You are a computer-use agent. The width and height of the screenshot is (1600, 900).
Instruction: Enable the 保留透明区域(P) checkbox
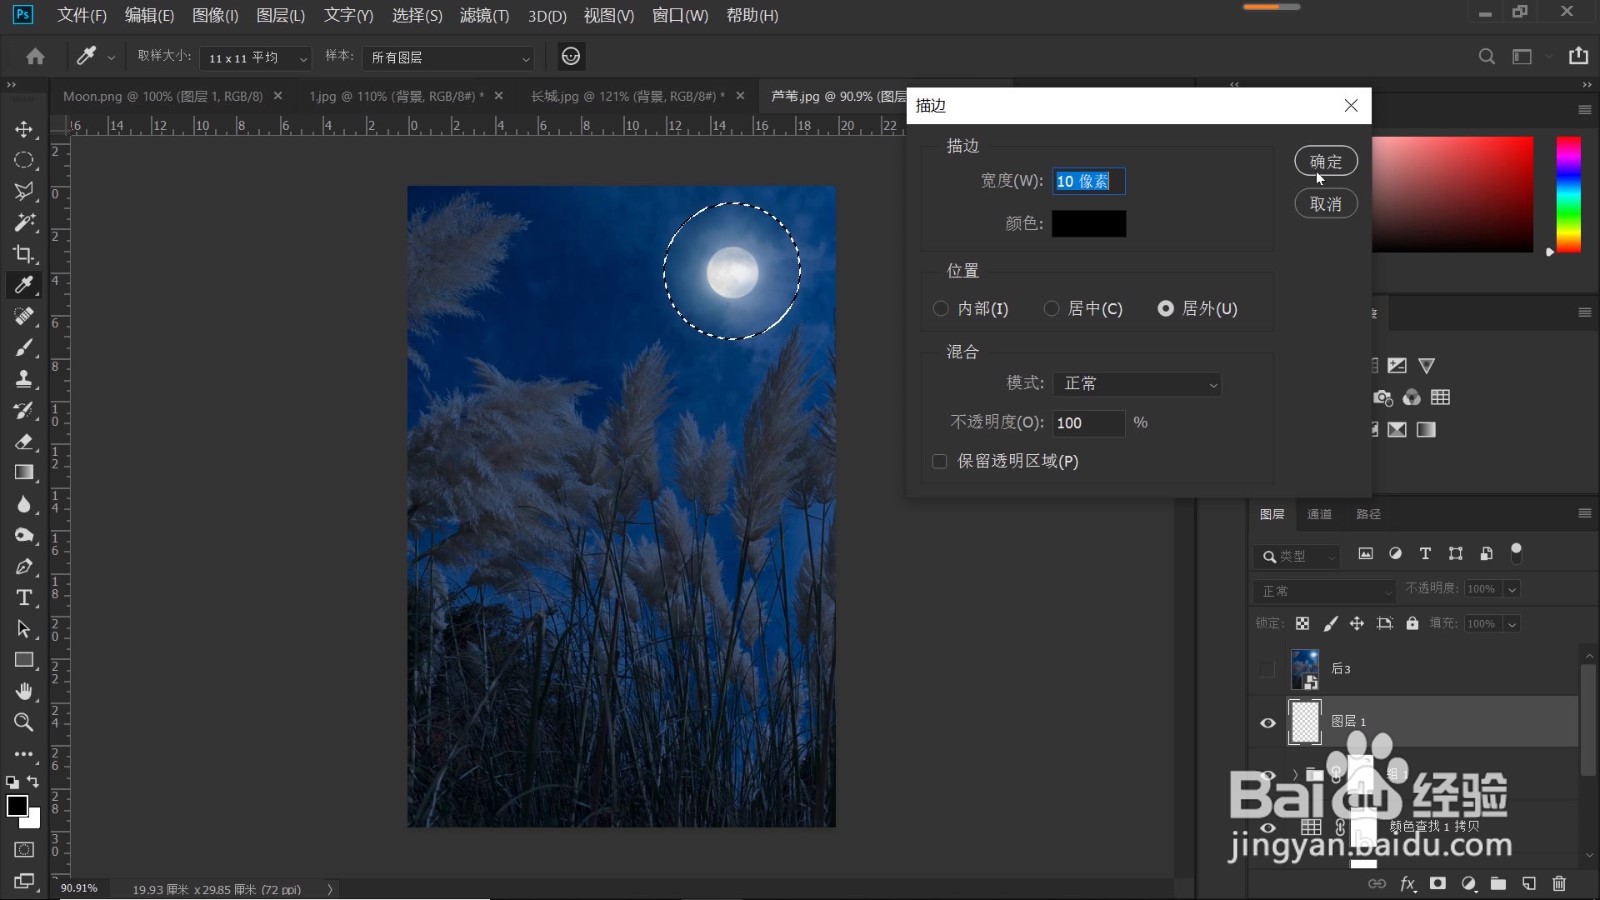[940, 461]
